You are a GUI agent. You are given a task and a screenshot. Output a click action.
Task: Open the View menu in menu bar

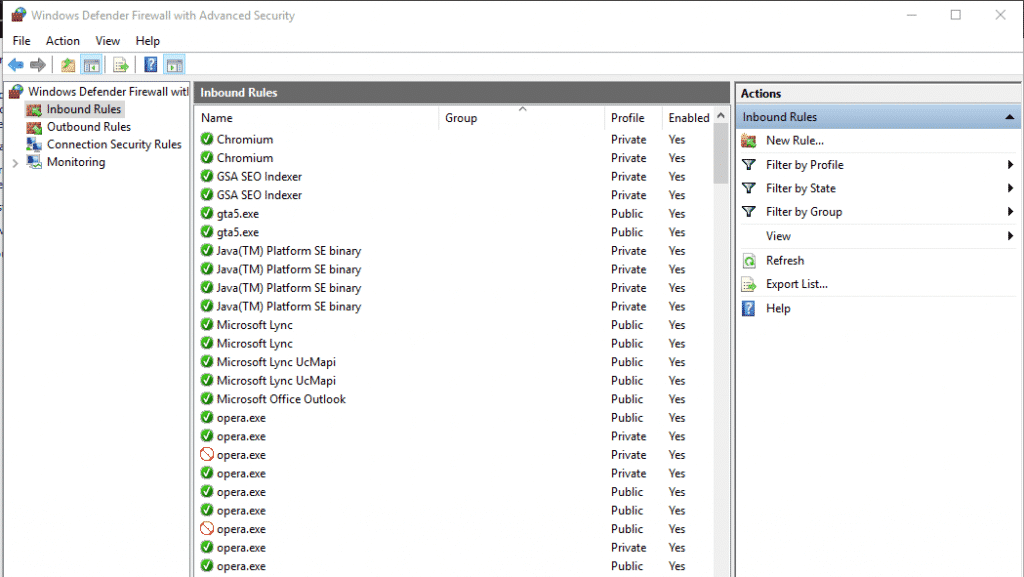point(107,41)
